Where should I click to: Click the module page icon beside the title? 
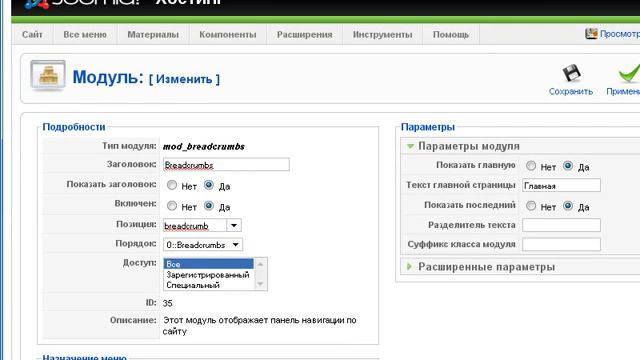click(48, 76)
